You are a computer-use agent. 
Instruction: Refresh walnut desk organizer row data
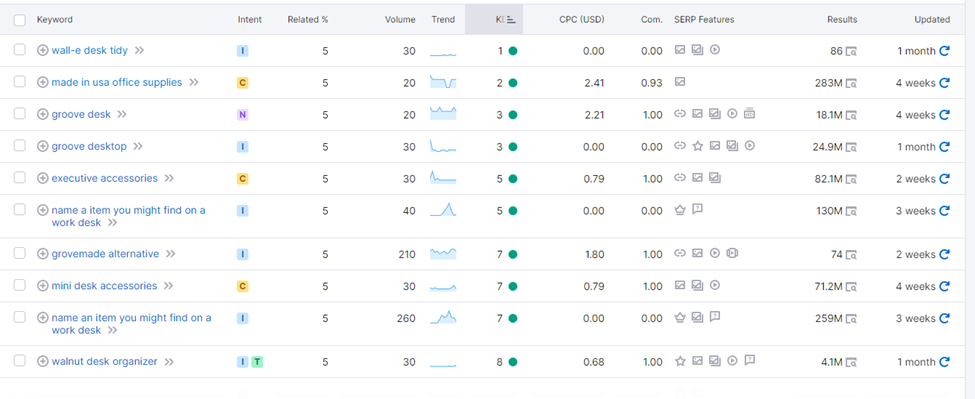coord(945,362)
